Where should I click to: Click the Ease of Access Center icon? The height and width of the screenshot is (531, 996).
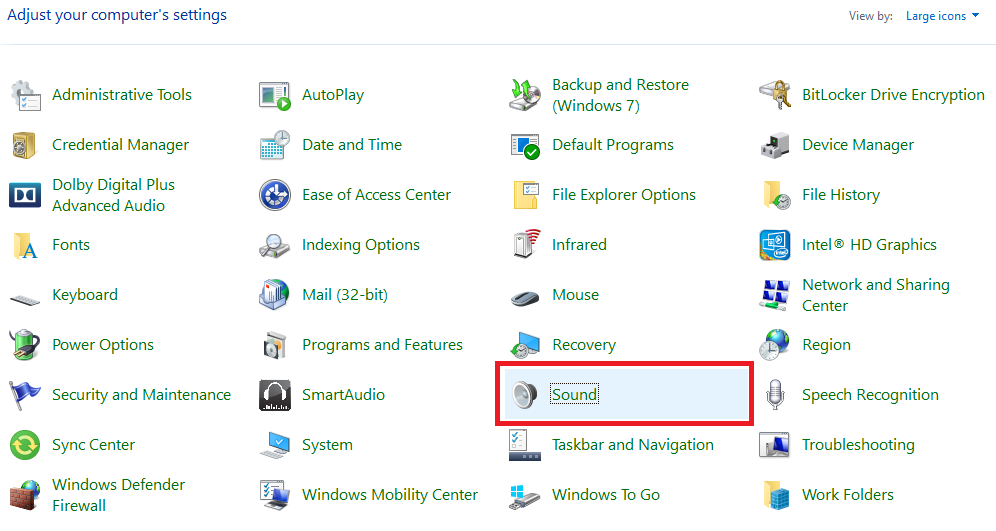(x=275, y=195)
